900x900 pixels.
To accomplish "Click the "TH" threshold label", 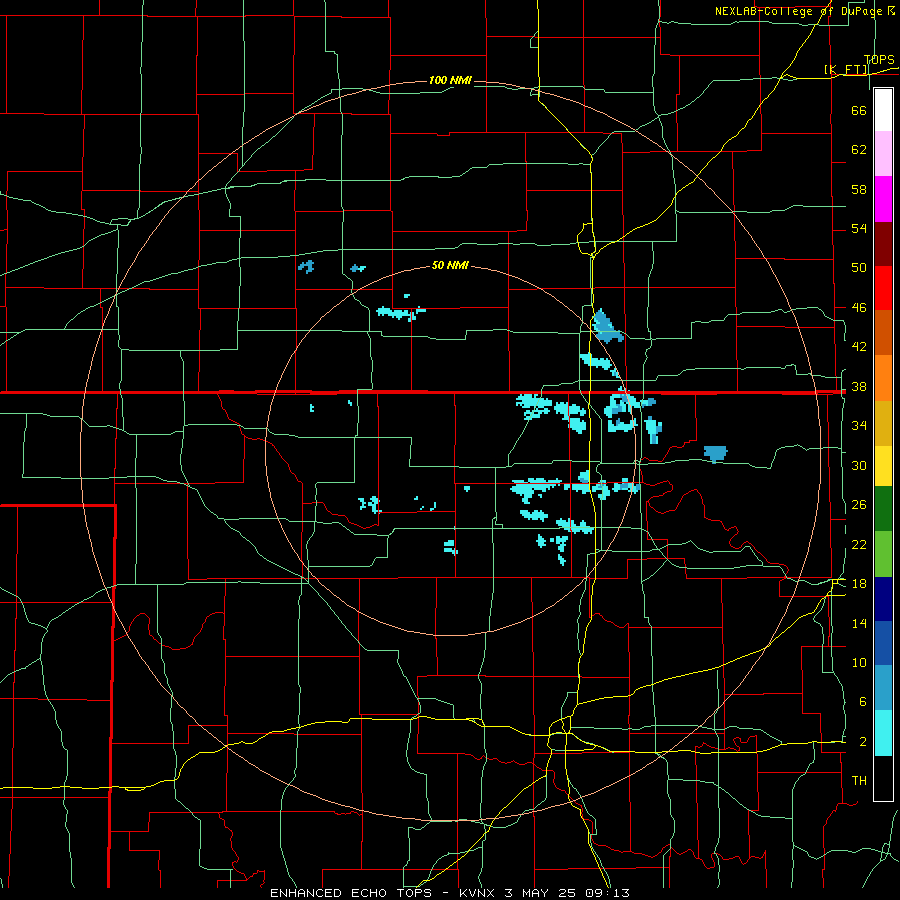I will pos(859,781).
